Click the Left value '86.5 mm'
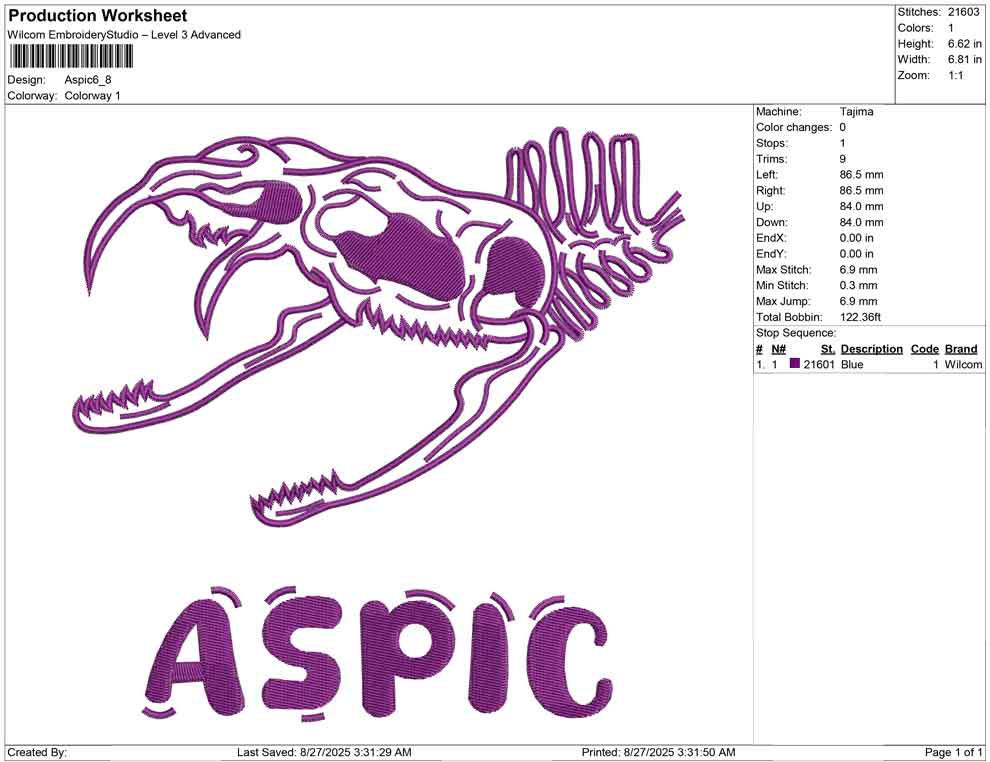 pyautogui.click(x=861, y=175)
